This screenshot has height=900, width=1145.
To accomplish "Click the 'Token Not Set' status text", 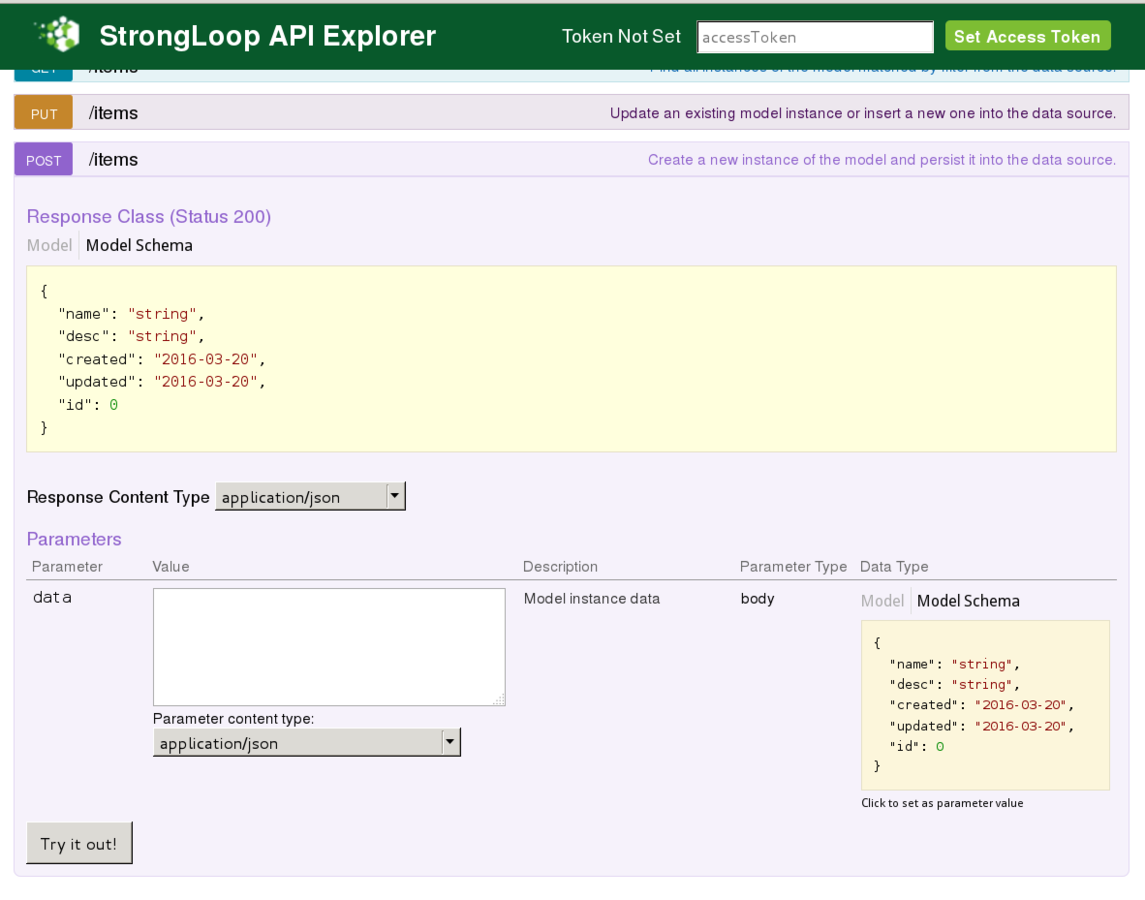I will coord(621,37).
